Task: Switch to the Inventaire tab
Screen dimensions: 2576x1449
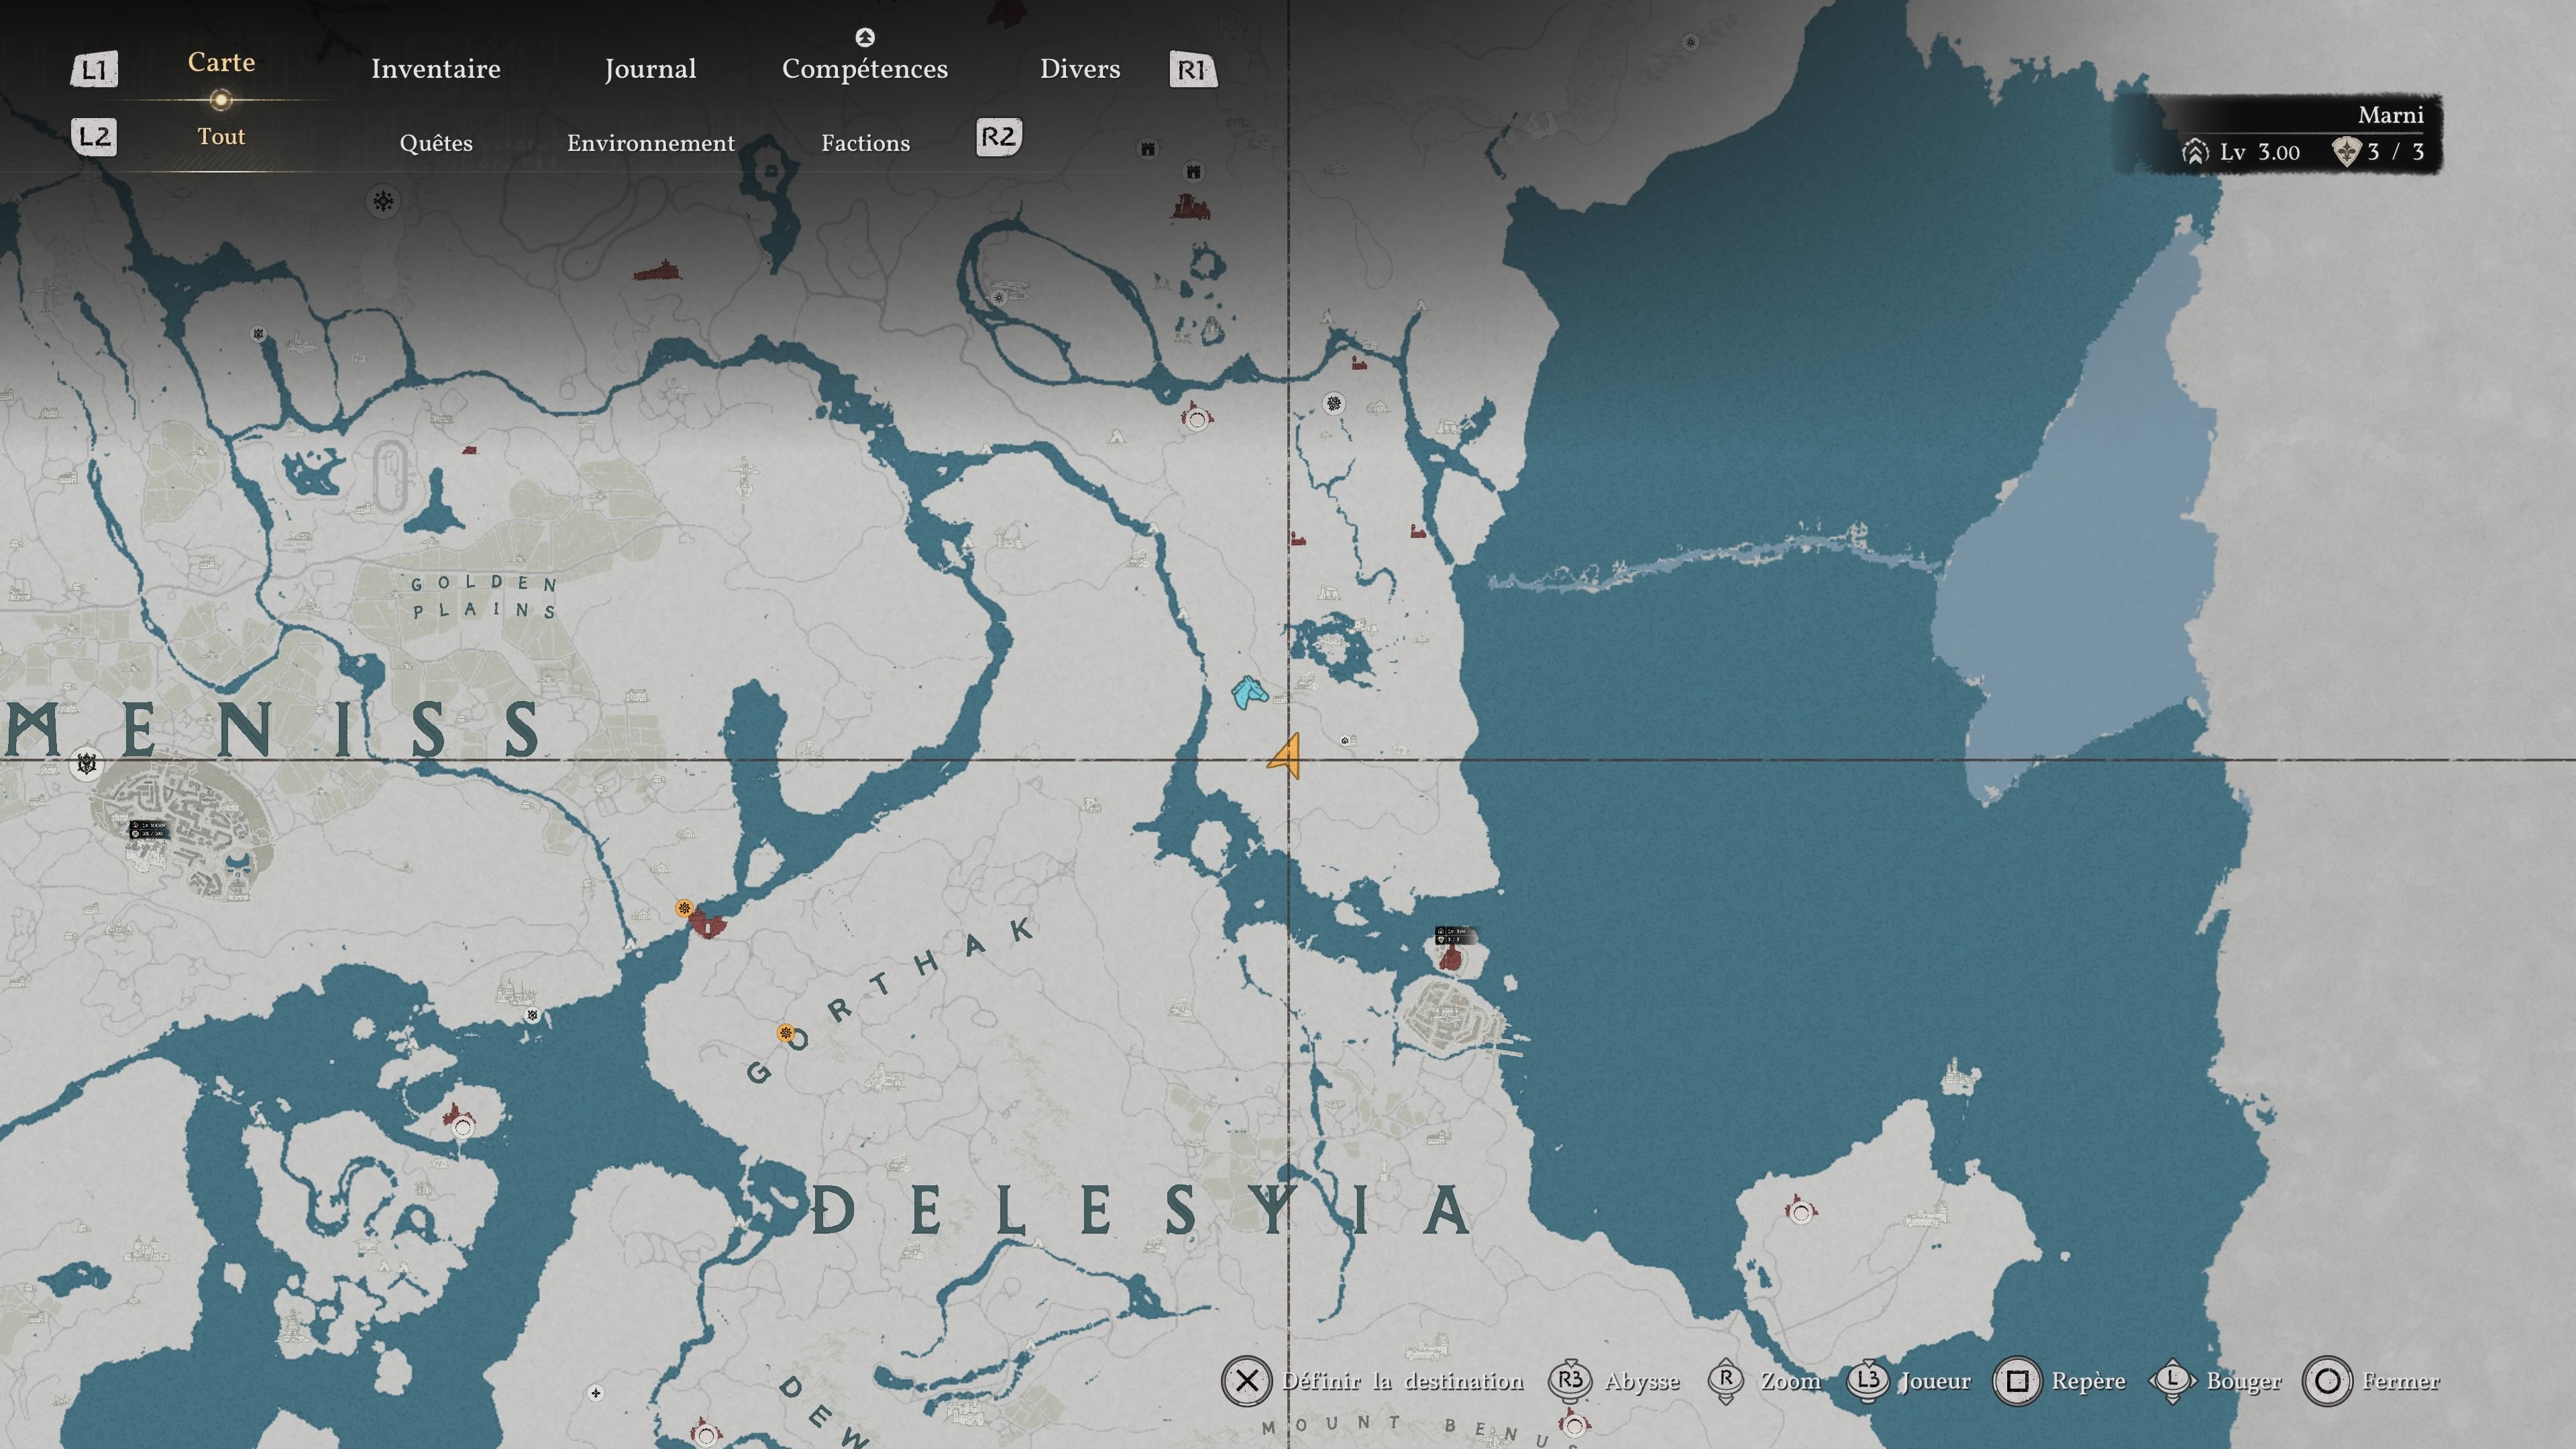Action: tap(436, 69)
